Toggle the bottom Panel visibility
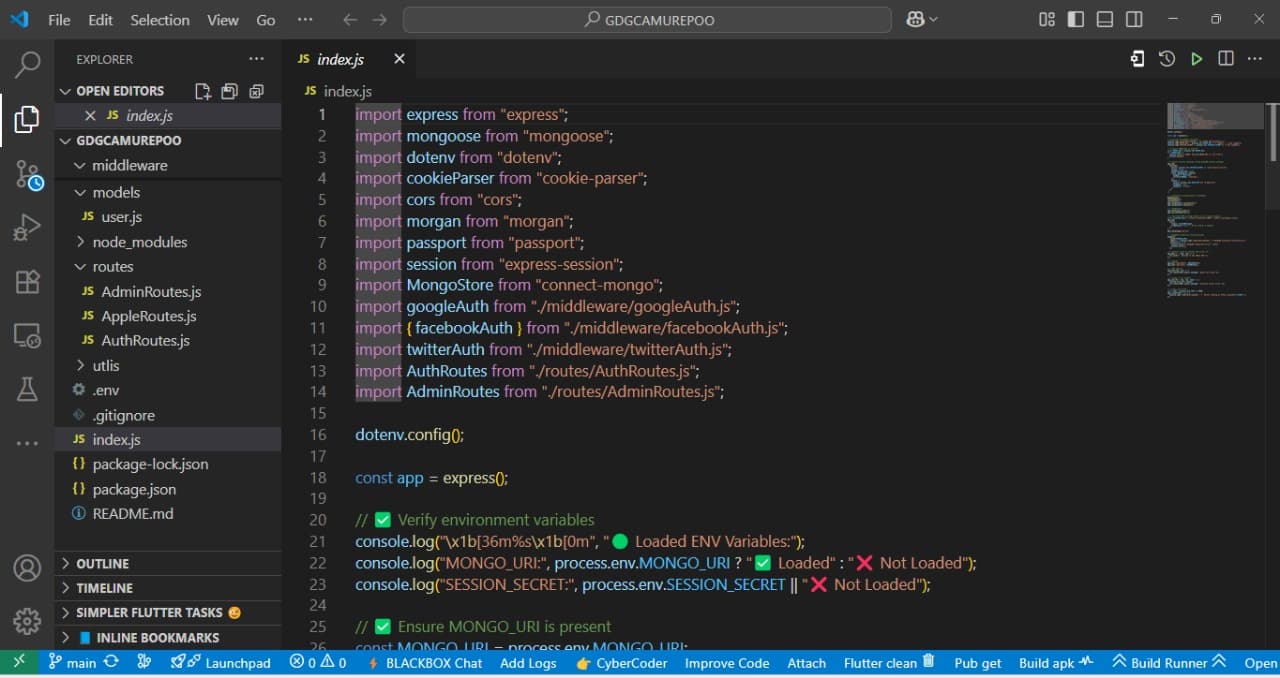Screen dimensions: 1280x678 click(1103, 18)
